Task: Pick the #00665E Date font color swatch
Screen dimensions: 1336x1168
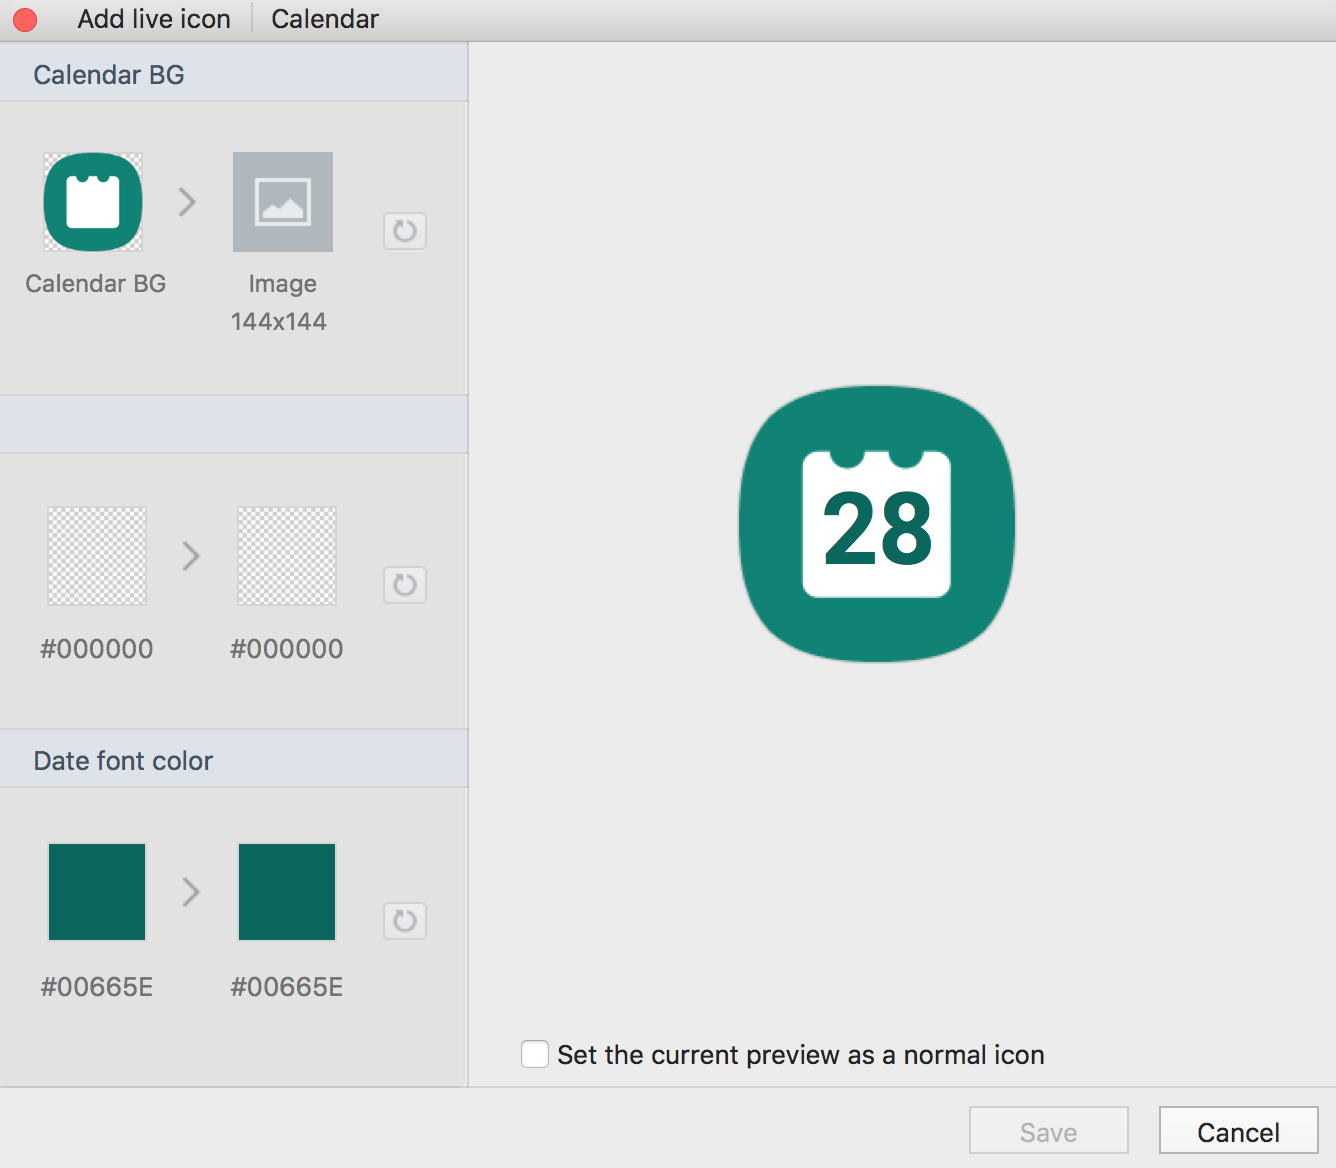Action: (96, 892)
